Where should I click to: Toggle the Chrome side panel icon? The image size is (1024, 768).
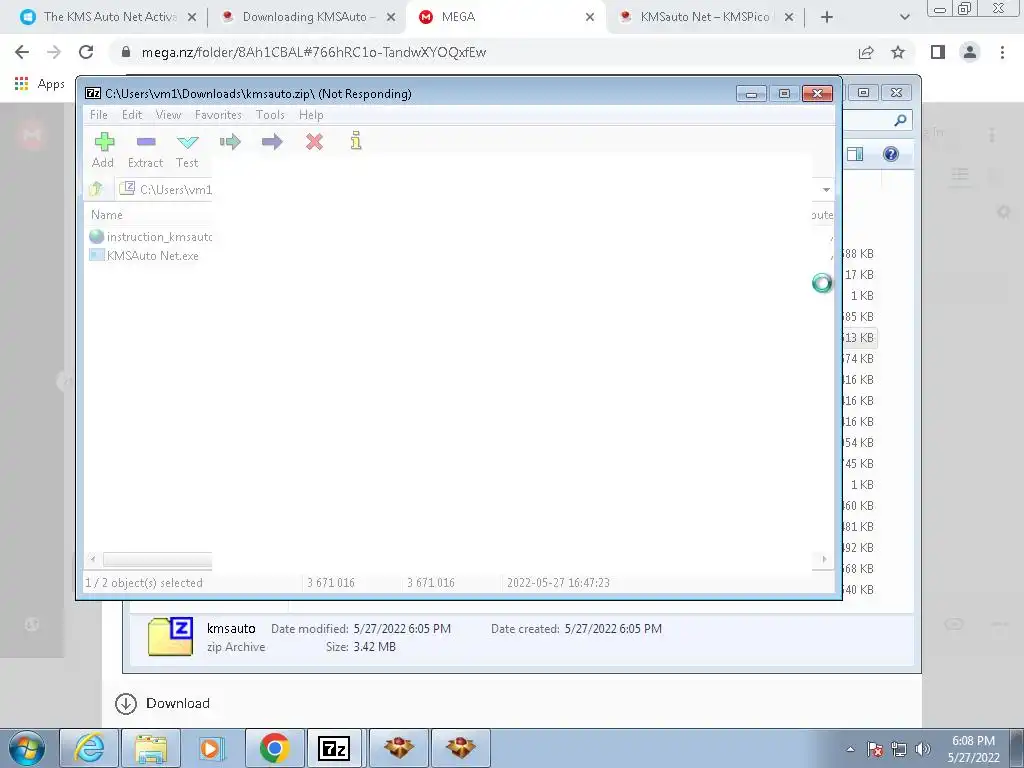[938, 52]
